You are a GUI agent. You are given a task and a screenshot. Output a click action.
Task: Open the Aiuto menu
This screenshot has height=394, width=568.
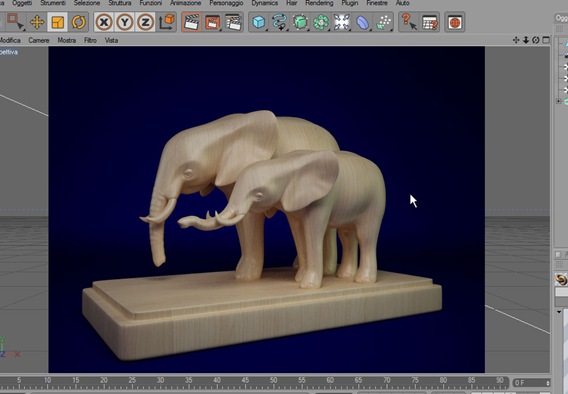[x=402, y=3]
